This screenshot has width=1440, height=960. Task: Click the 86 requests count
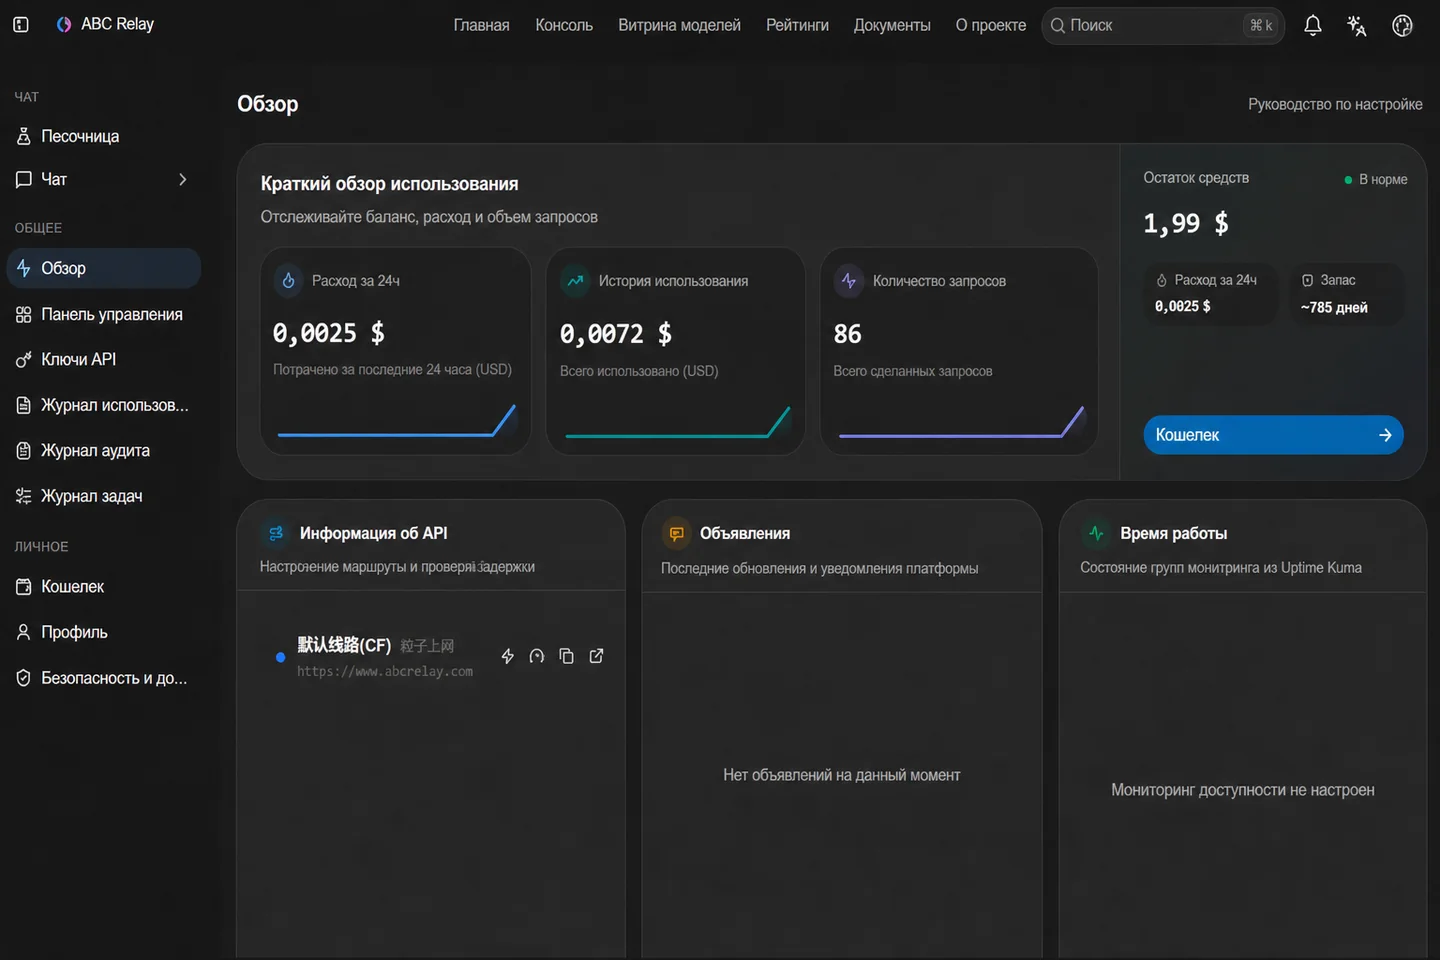[x=847, y=334]
